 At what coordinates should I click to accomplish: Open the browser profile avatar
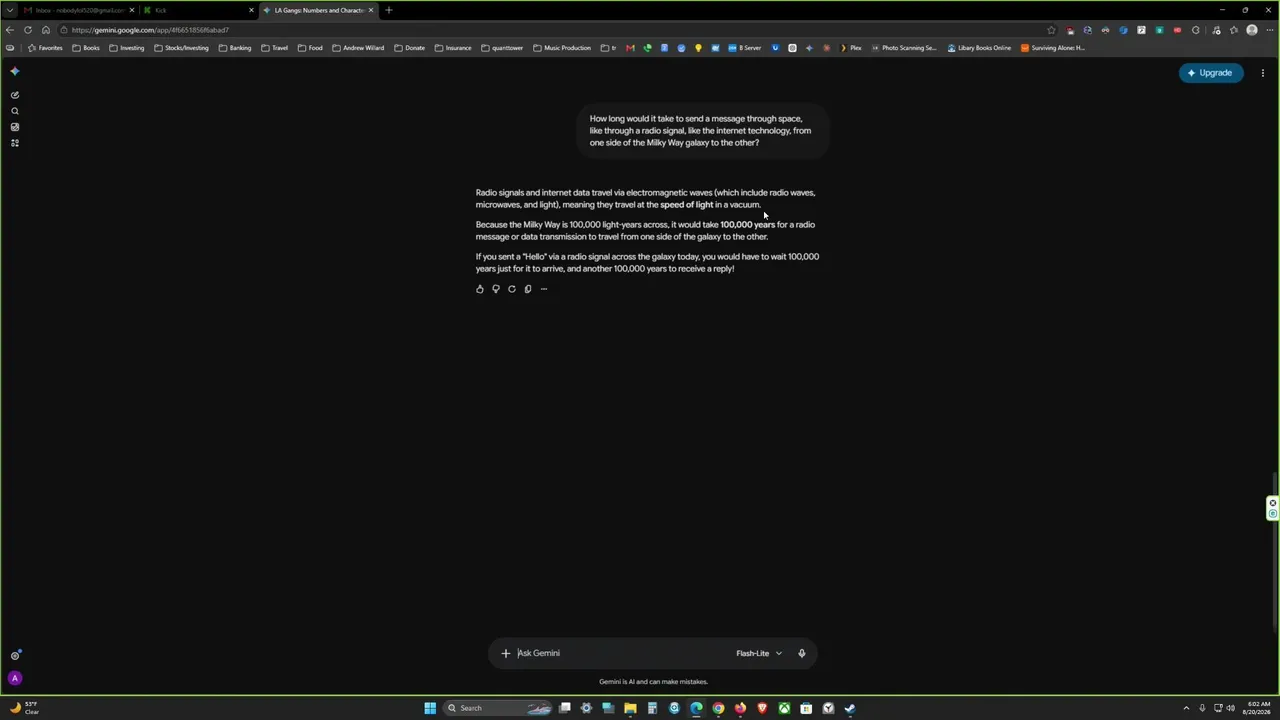[1252, 30]
